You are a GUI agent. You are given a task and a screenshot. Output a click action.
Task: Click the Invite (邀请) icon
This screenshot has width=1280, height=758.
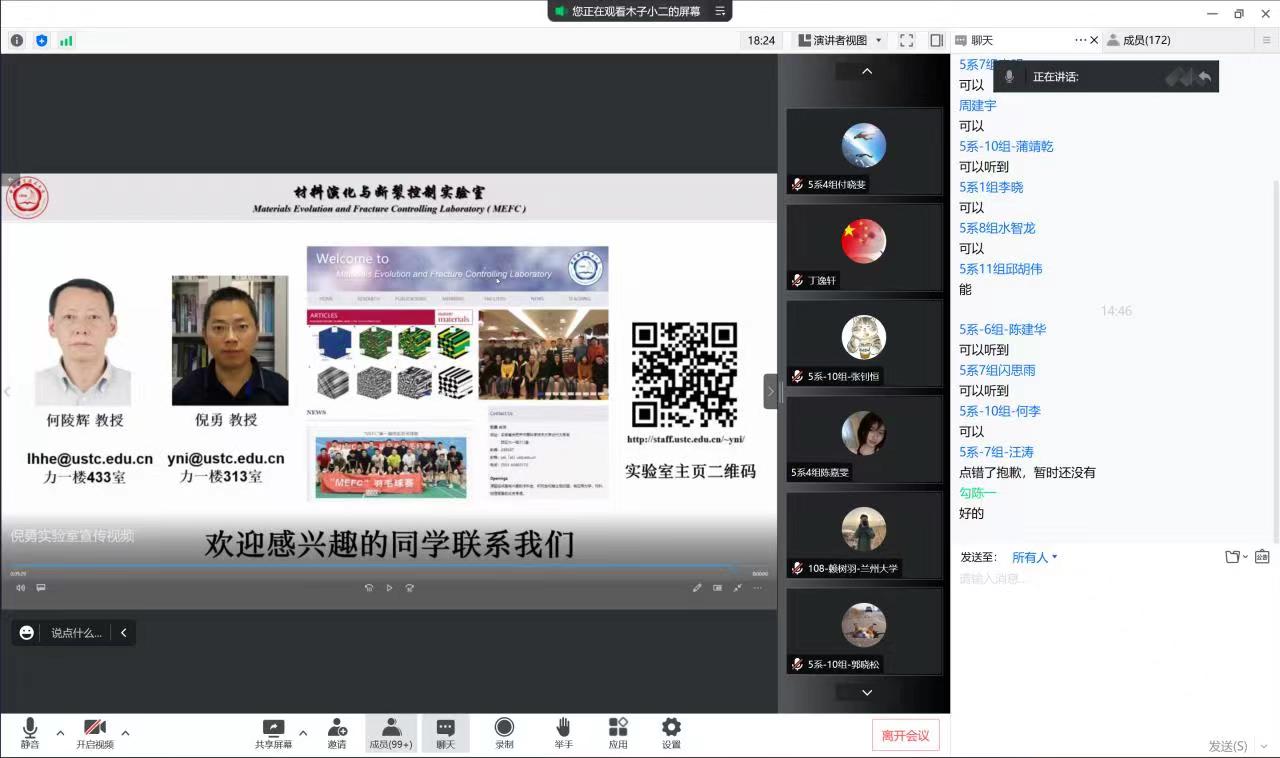click(x=337, y=728)
